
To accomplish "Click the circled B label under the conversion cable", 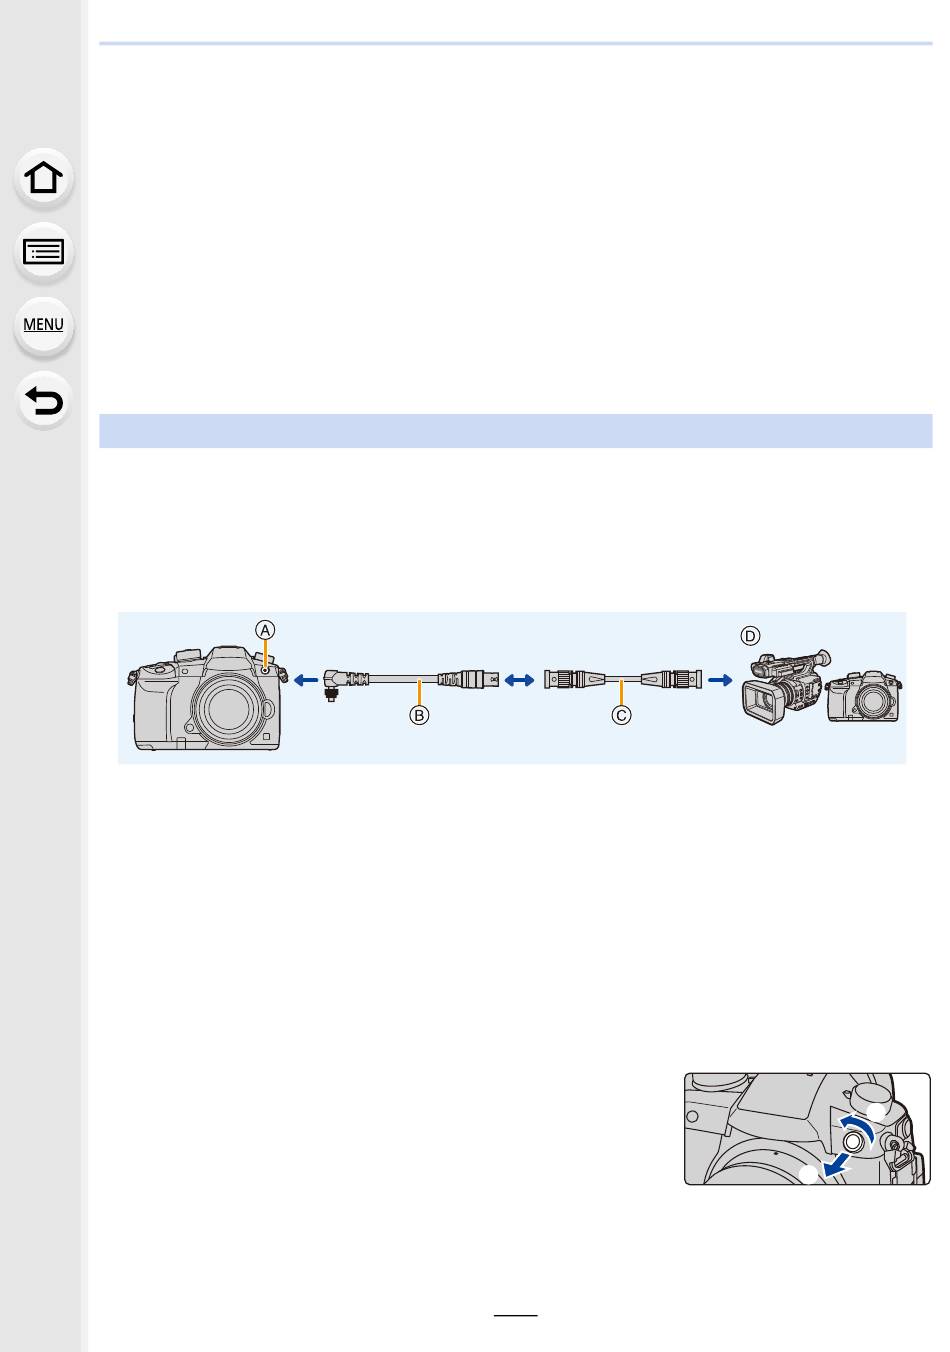I will coord(420,715).
